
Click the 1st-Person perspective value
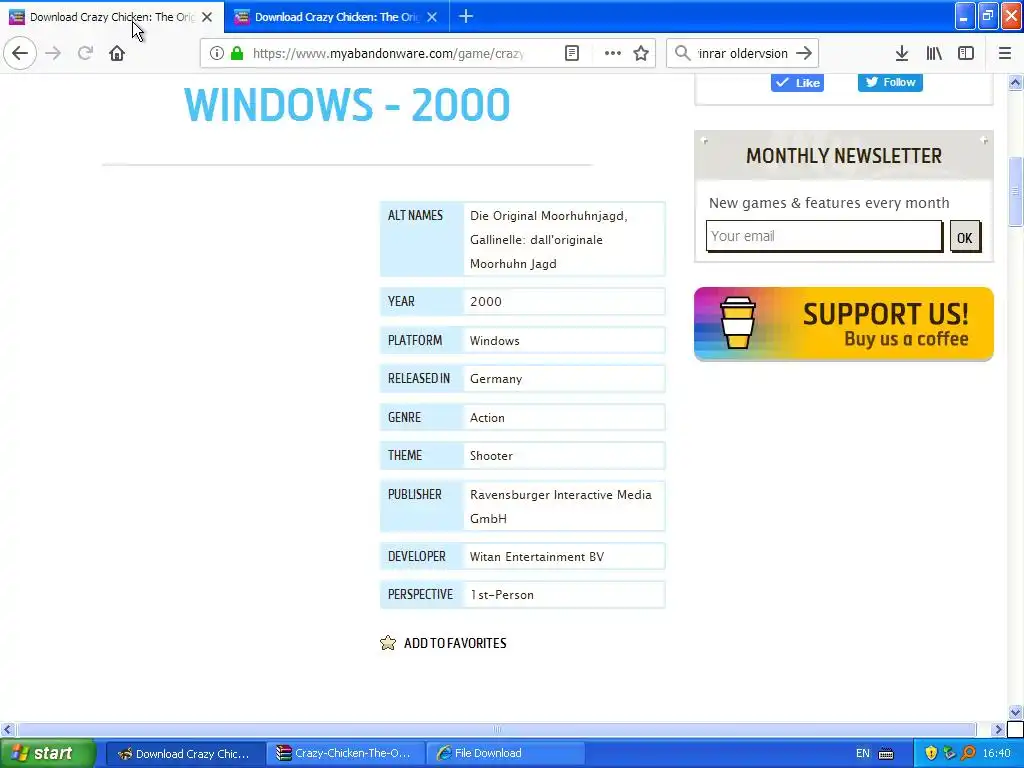click(502, 595)
